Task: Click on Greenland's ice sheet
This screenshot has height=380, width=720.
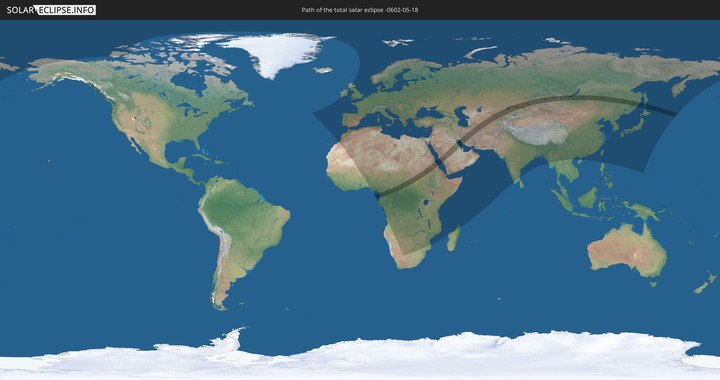Action: (276, 53)
